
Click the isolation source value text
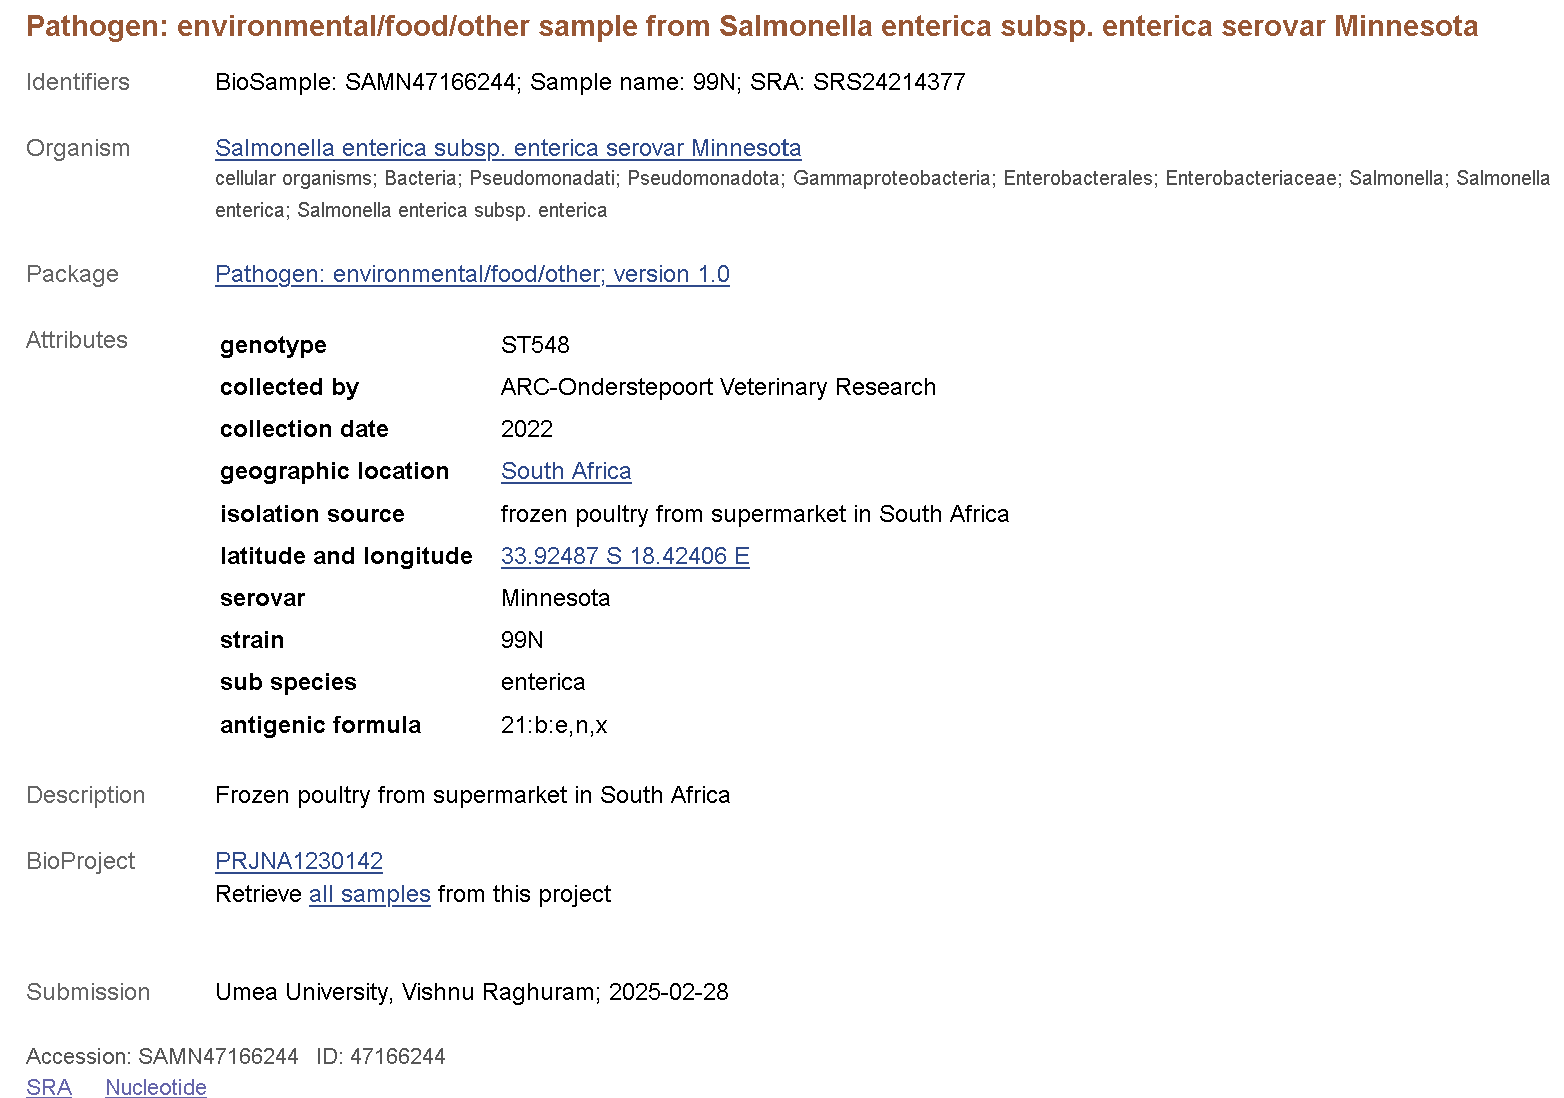tap(754, 514)
